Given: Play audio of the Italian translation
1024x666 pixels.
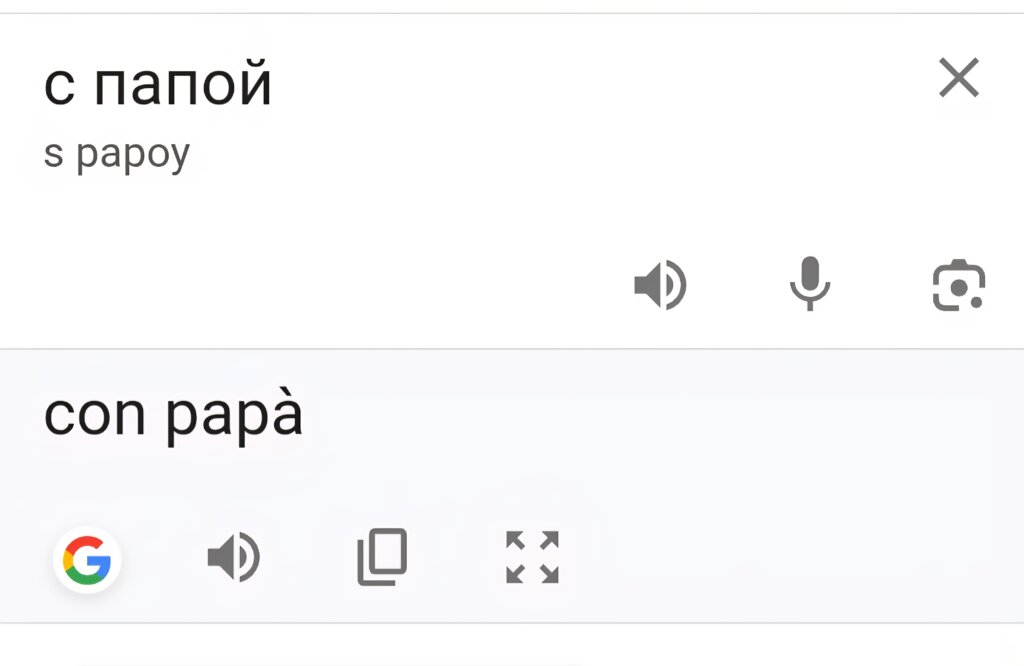Looking at the screenshot, I should pyautogui.click(x=233, y=557).
